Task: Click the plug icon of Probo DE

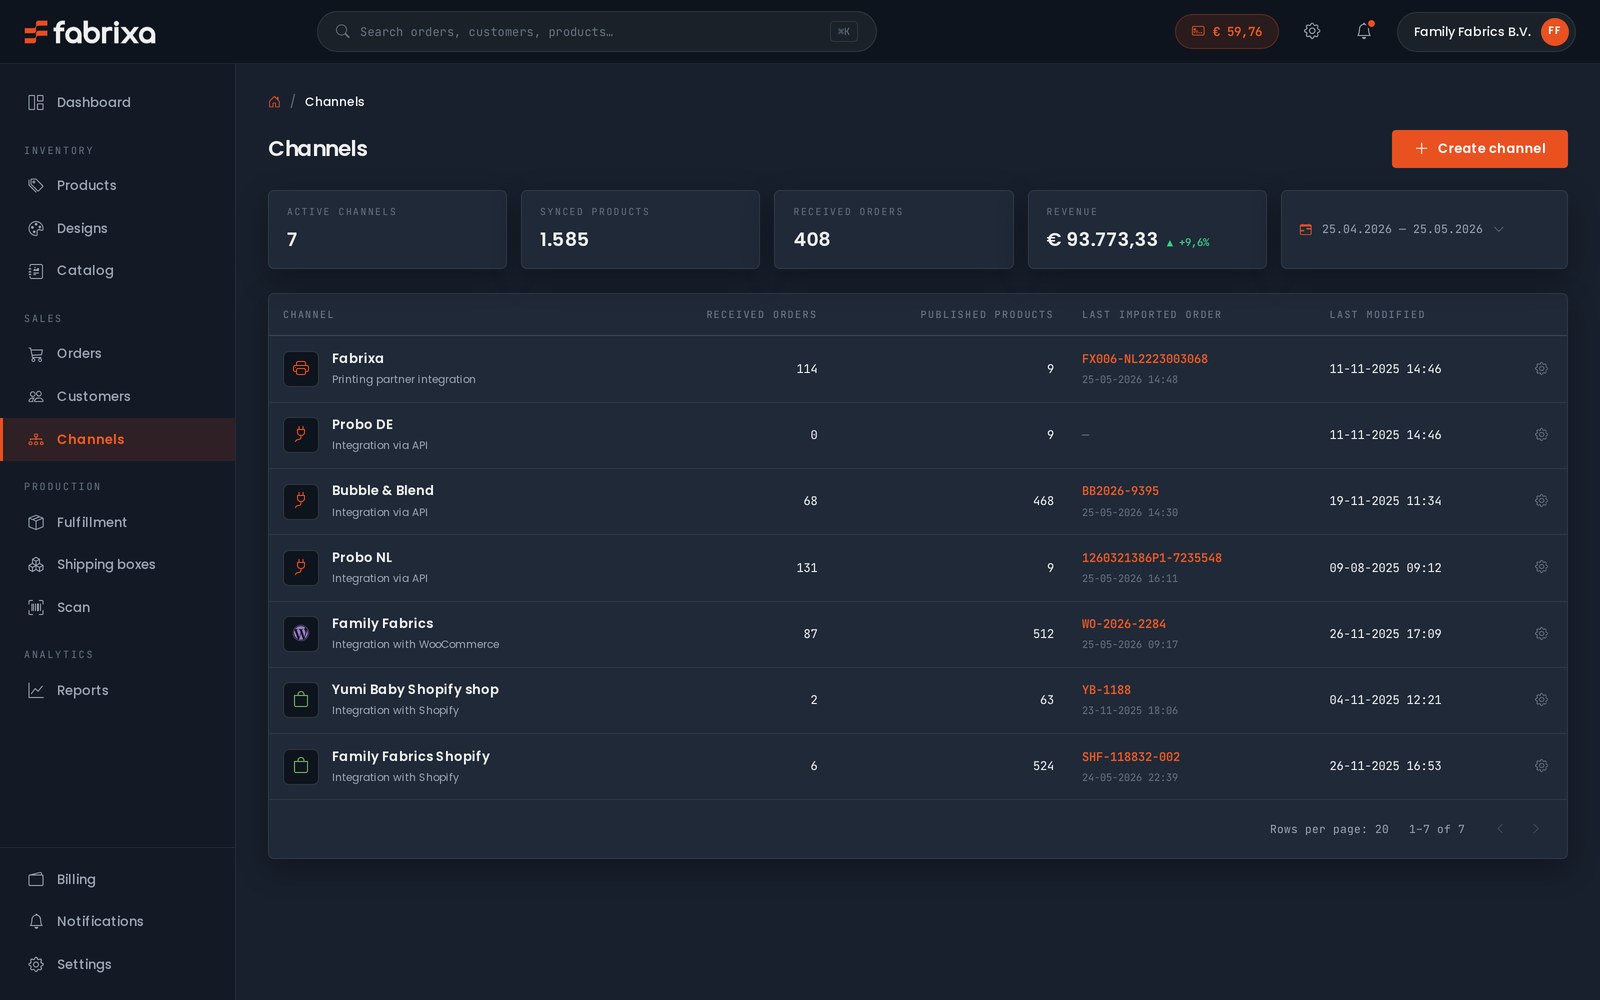Action: [x=301, y=435]
